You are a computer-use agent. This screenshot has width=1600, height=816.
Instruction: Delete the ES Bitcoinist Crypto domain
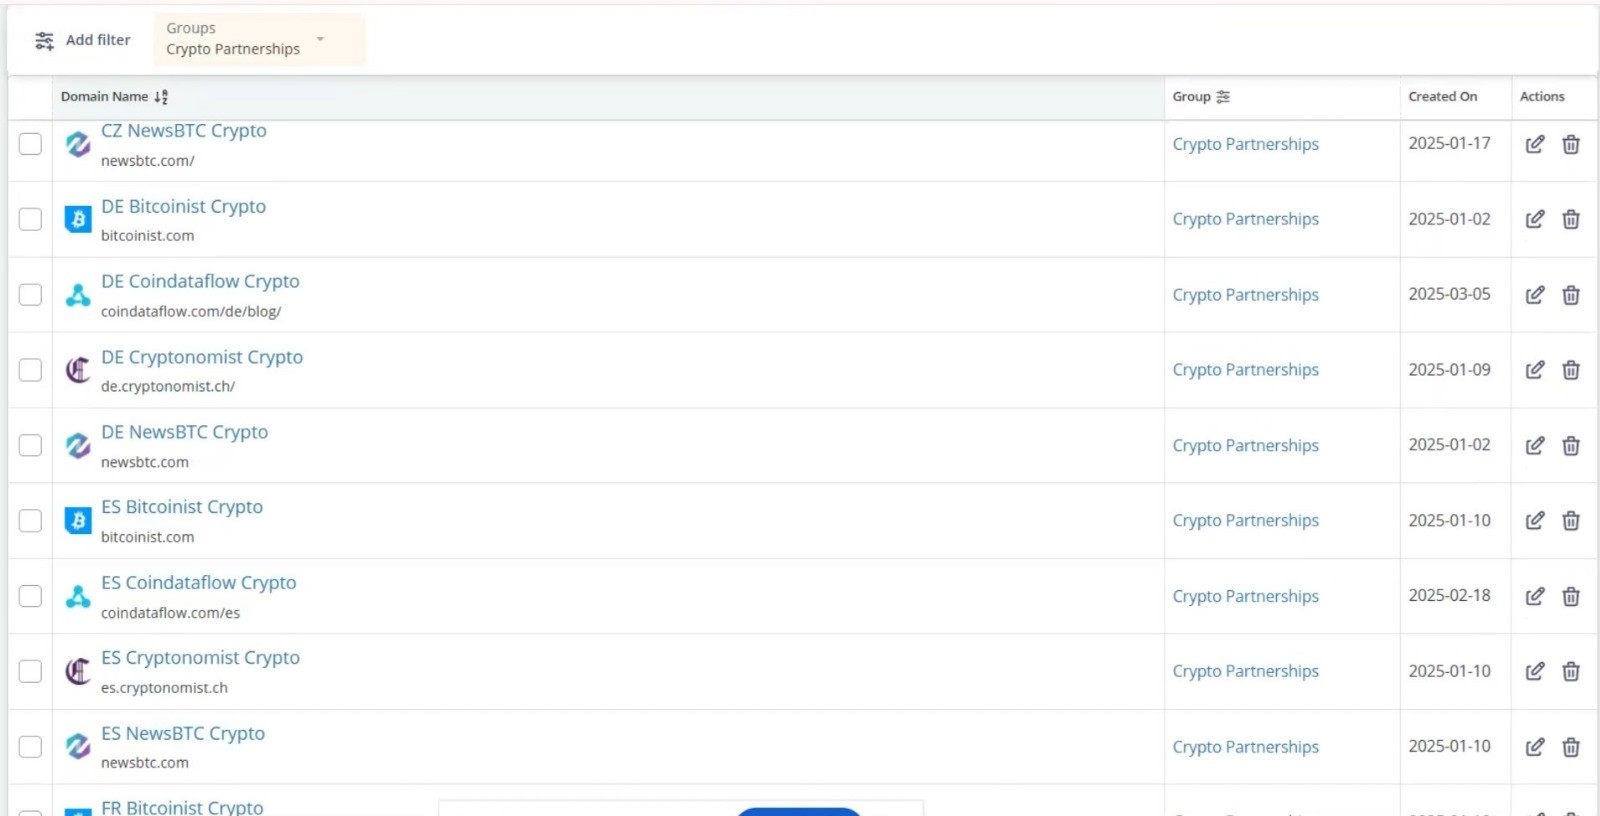[x=1571, y=521]
